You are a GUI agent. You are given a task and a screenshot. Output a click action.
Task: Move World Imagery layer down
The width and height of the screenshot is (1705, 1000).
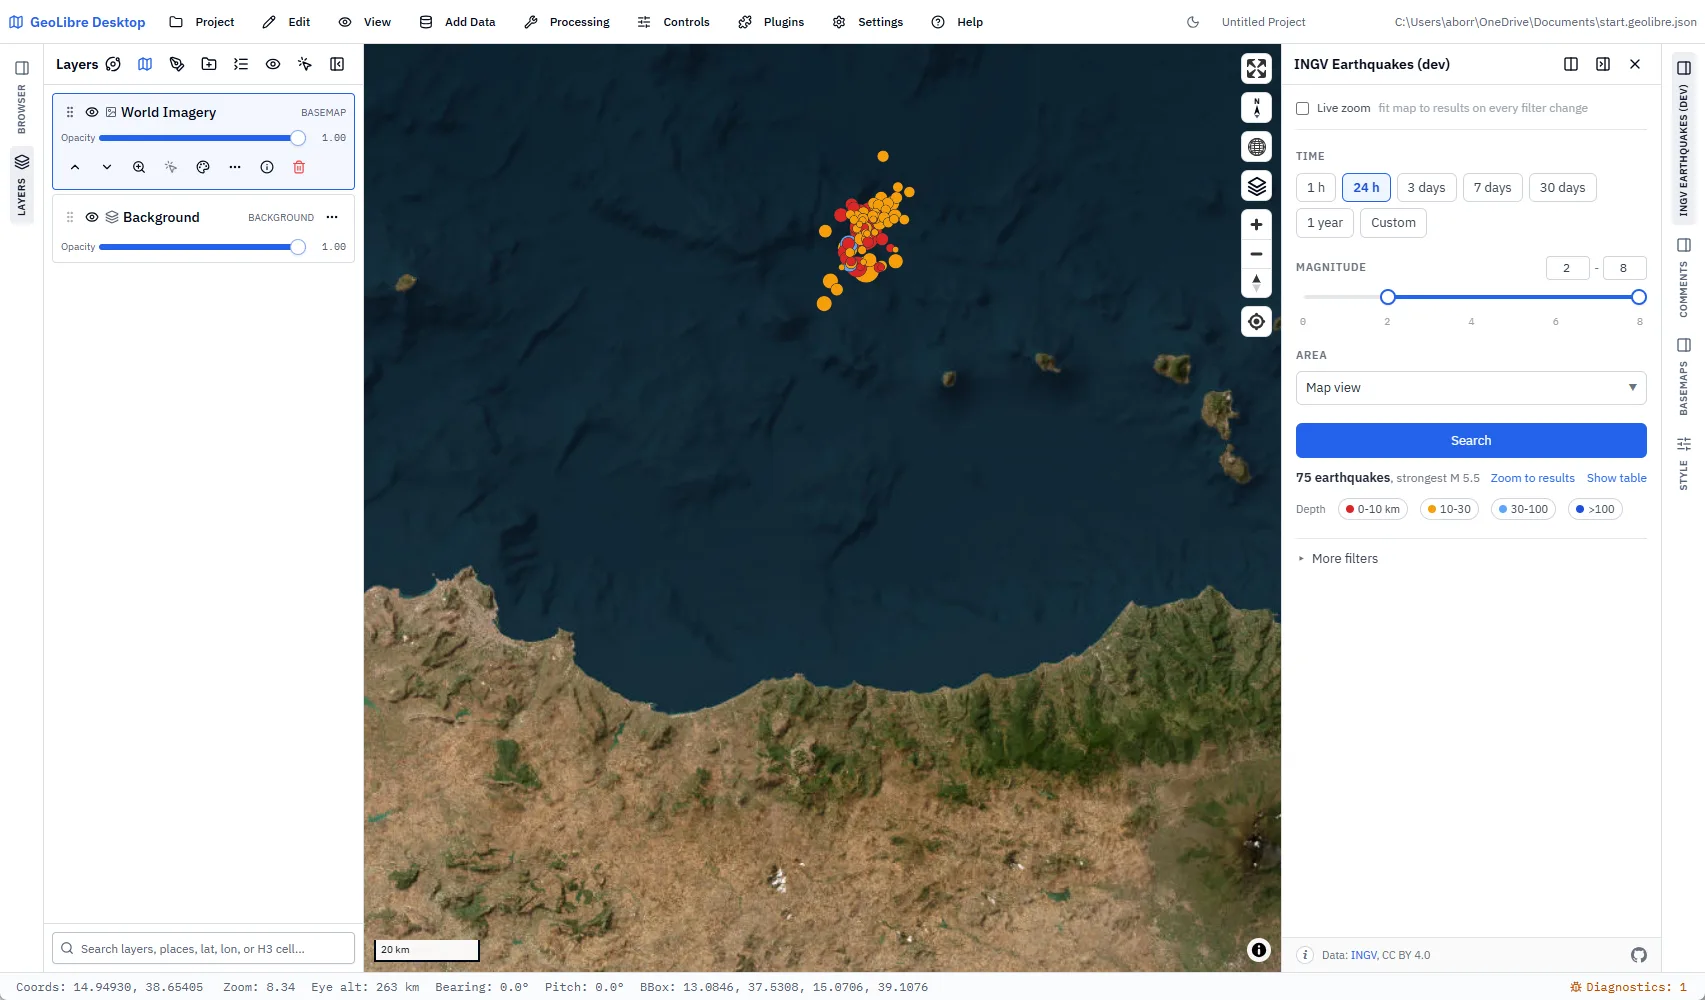click(107, 167)
